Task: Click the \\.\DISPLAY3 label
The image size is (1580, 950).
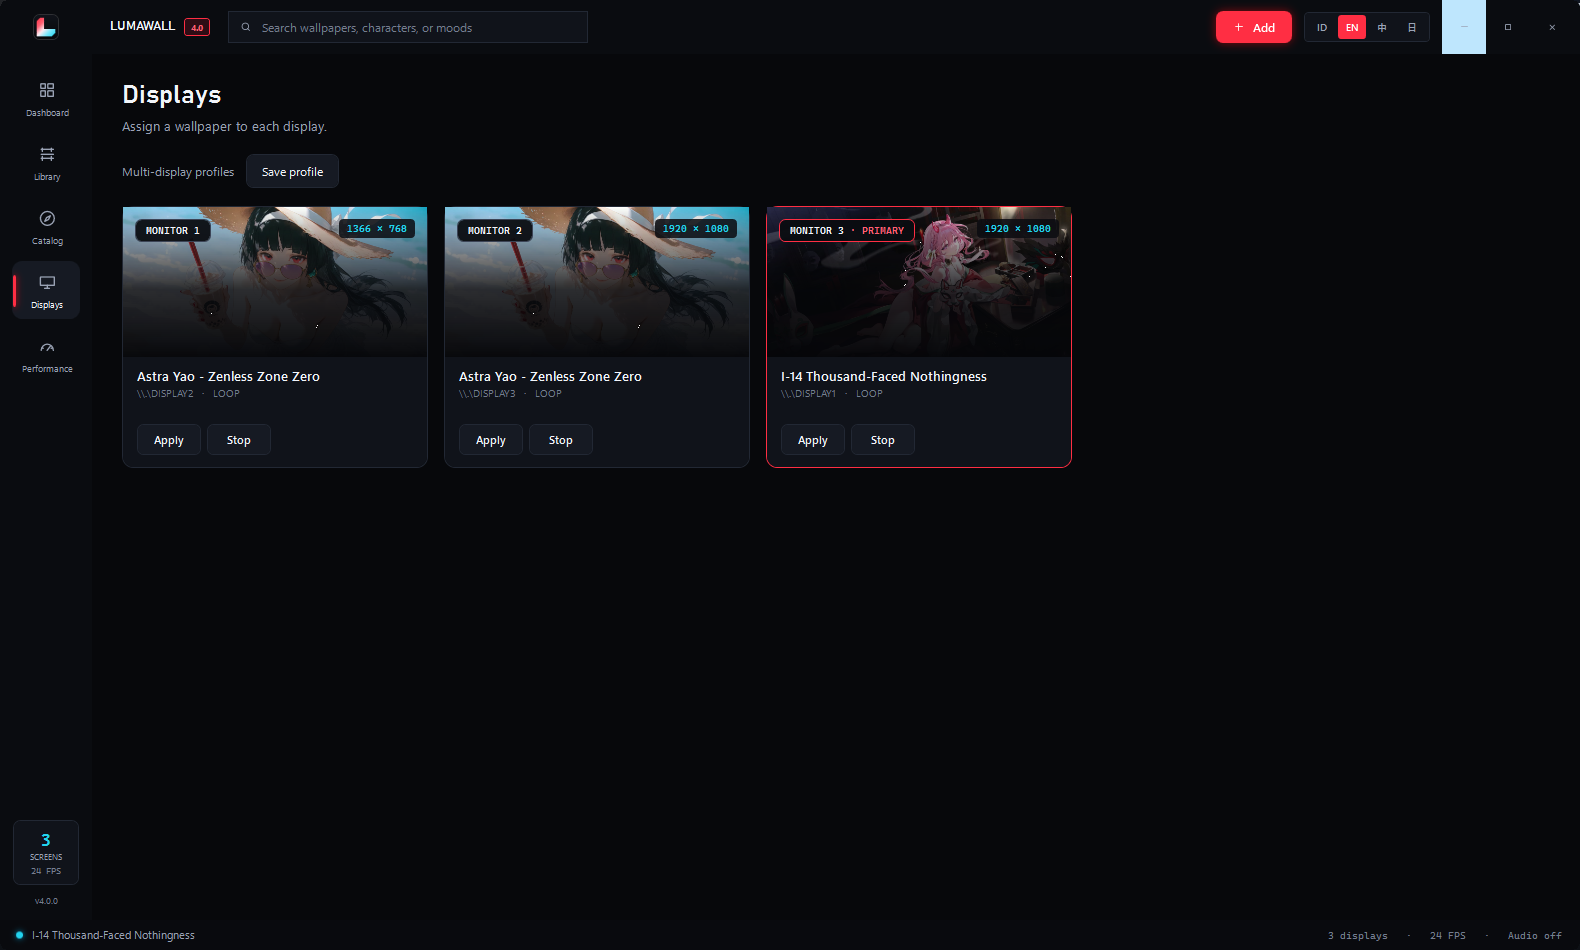Action: (x=487, y=393)
